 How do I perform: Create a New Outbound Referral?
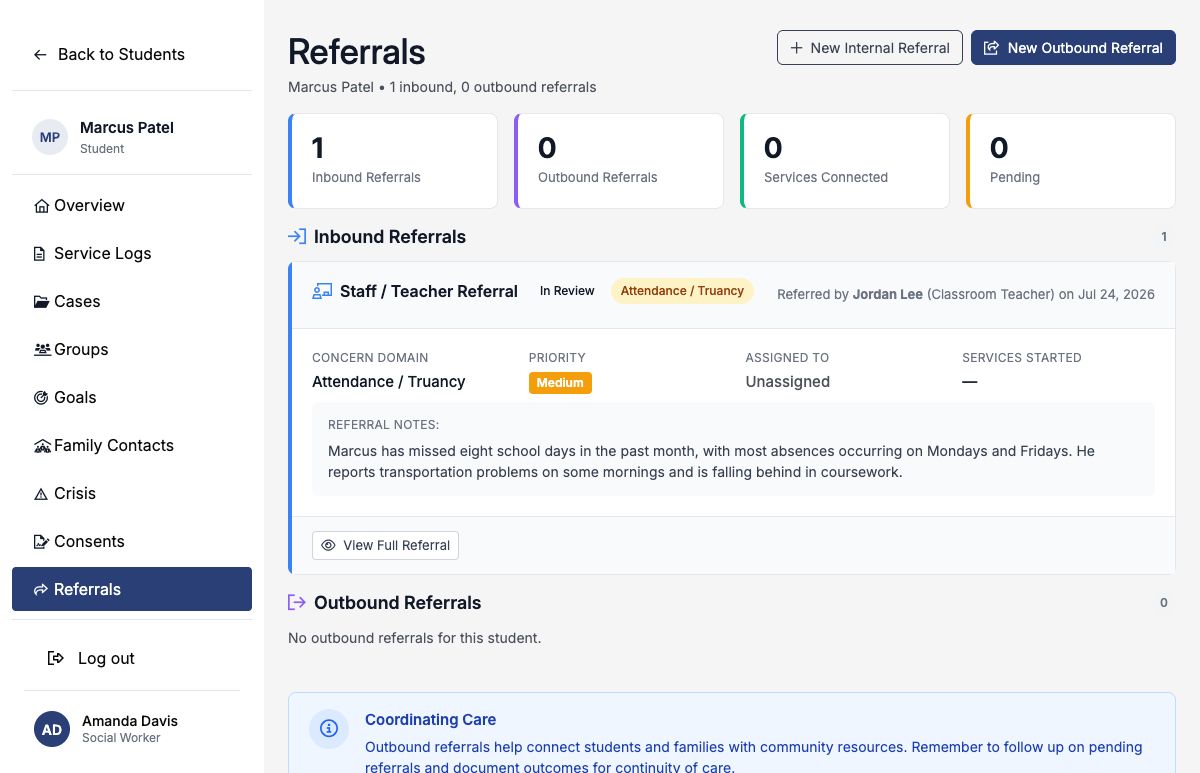coord(1073,48)
